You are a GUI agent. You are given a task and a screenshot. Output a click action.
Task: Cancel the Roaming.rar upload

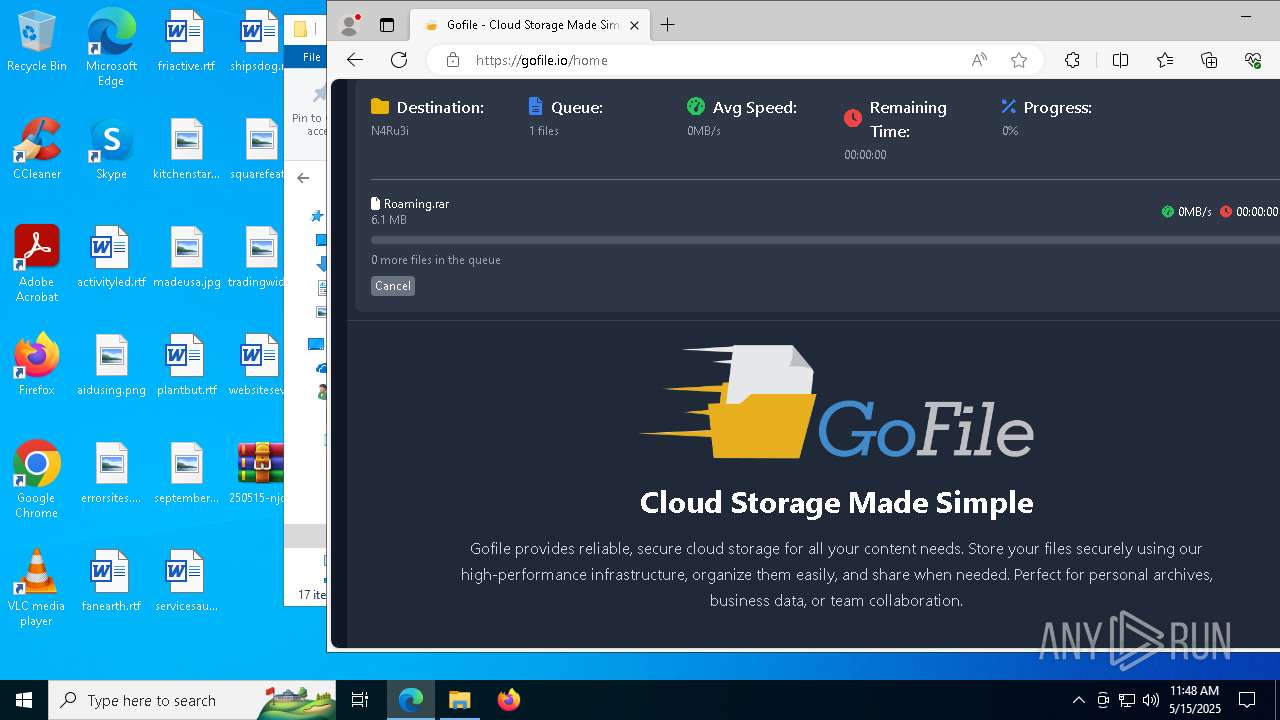pos(393,286)
